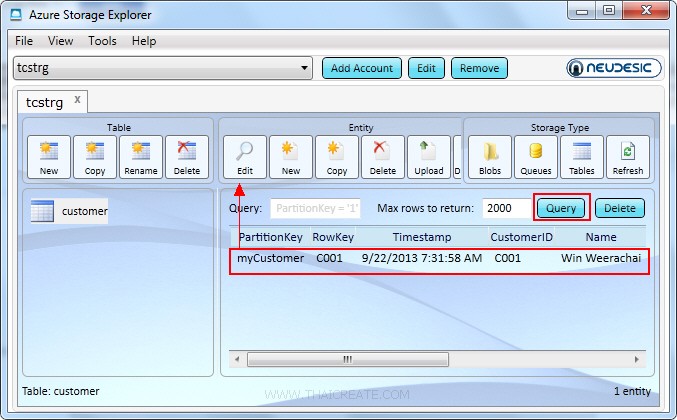Copy the selected entity
This screenshot has height=420, width=677.
[337, 157]
